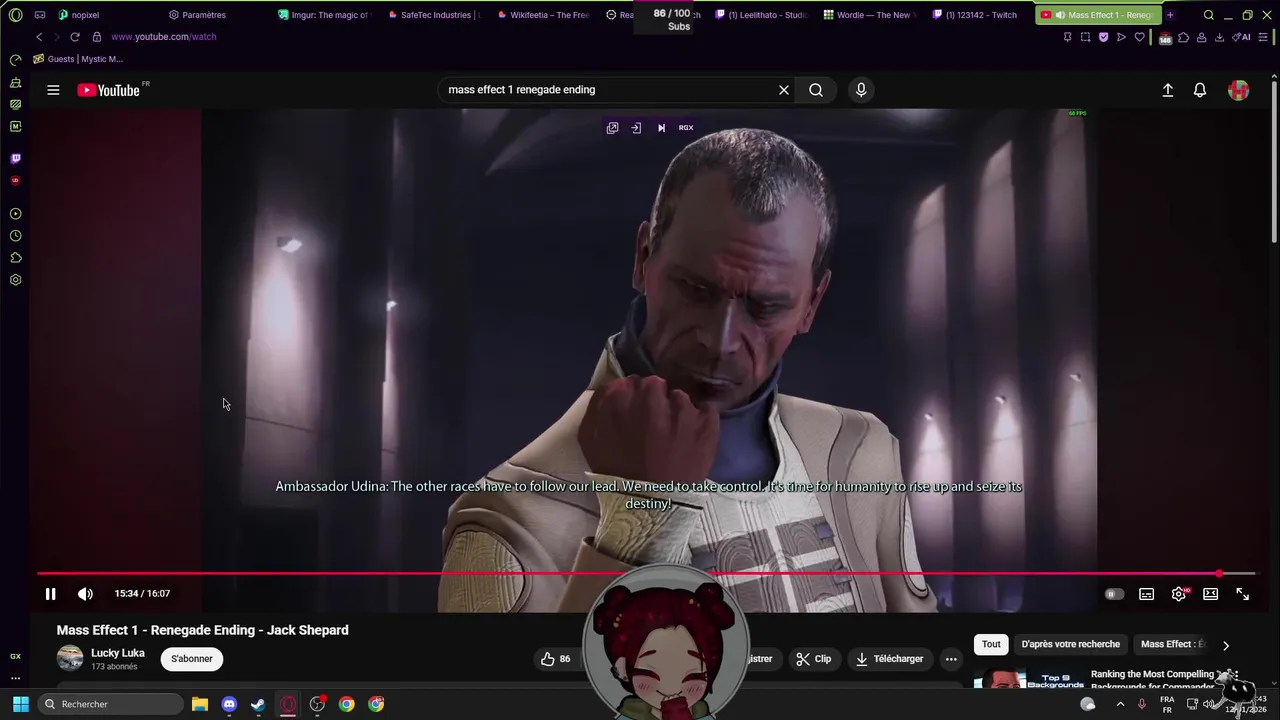Run YouTube search with magnifier button
The image size is (1280, 720).
tap(816, 90)
